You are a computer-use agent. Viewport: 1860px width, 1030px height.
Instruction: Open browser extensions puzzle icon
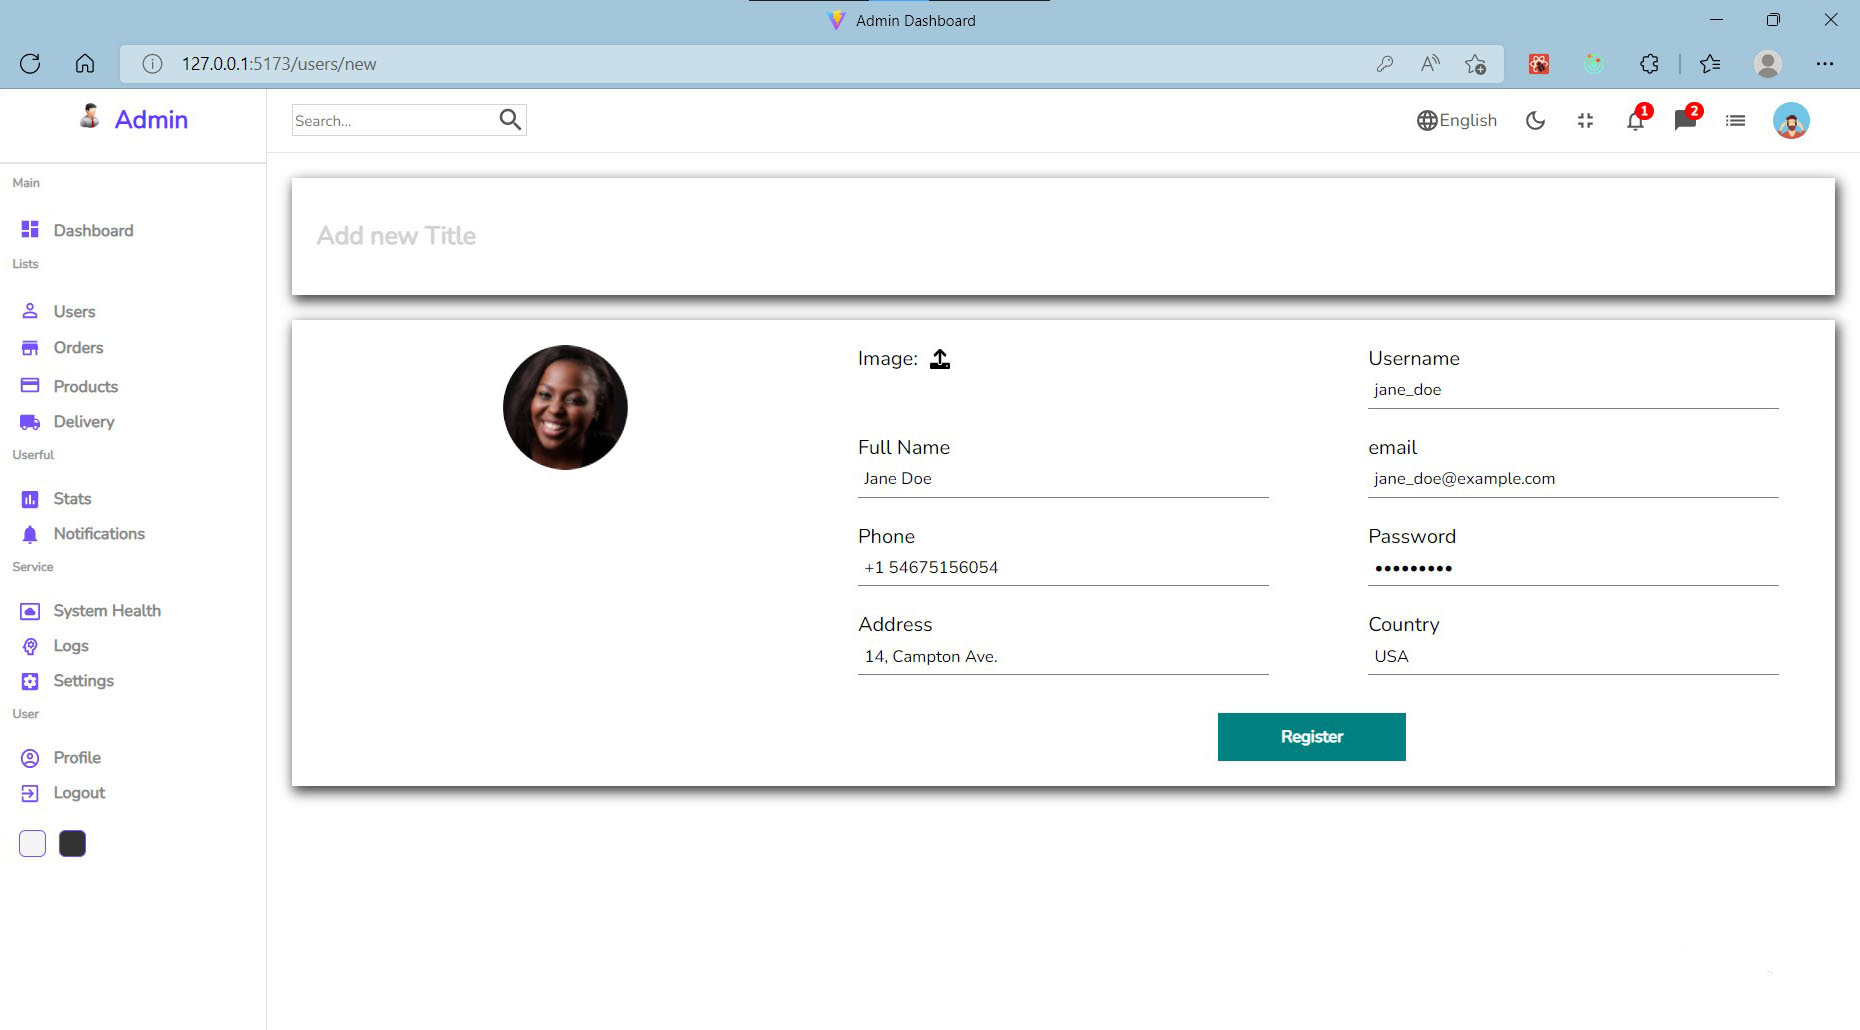(1649, 64)
